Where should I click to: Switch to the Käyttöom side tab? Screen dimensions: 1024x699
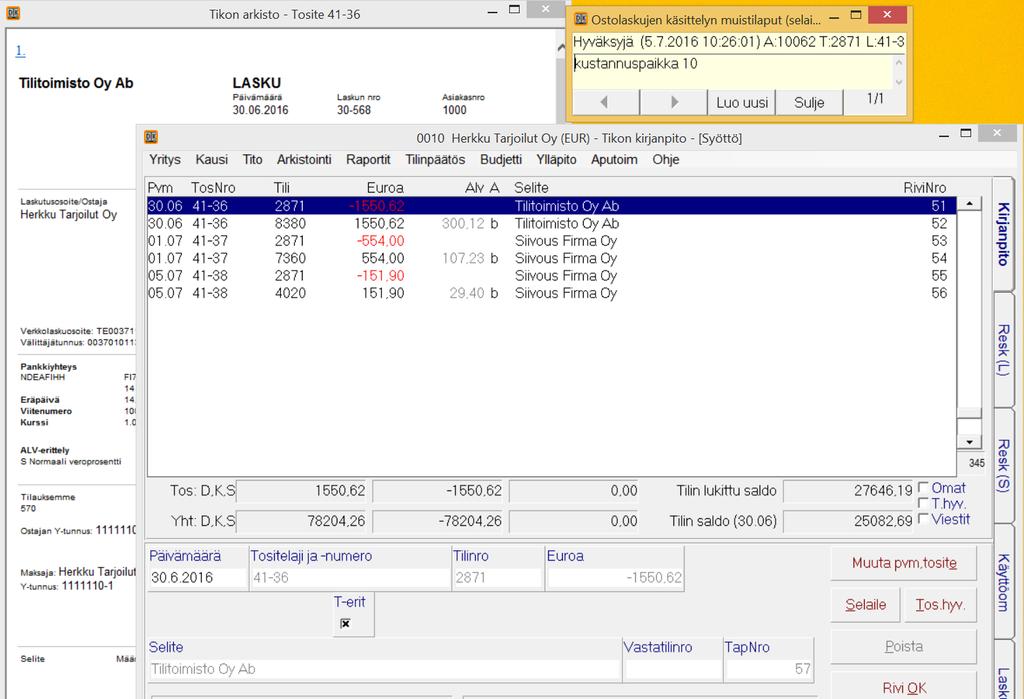pos(1003,582)
